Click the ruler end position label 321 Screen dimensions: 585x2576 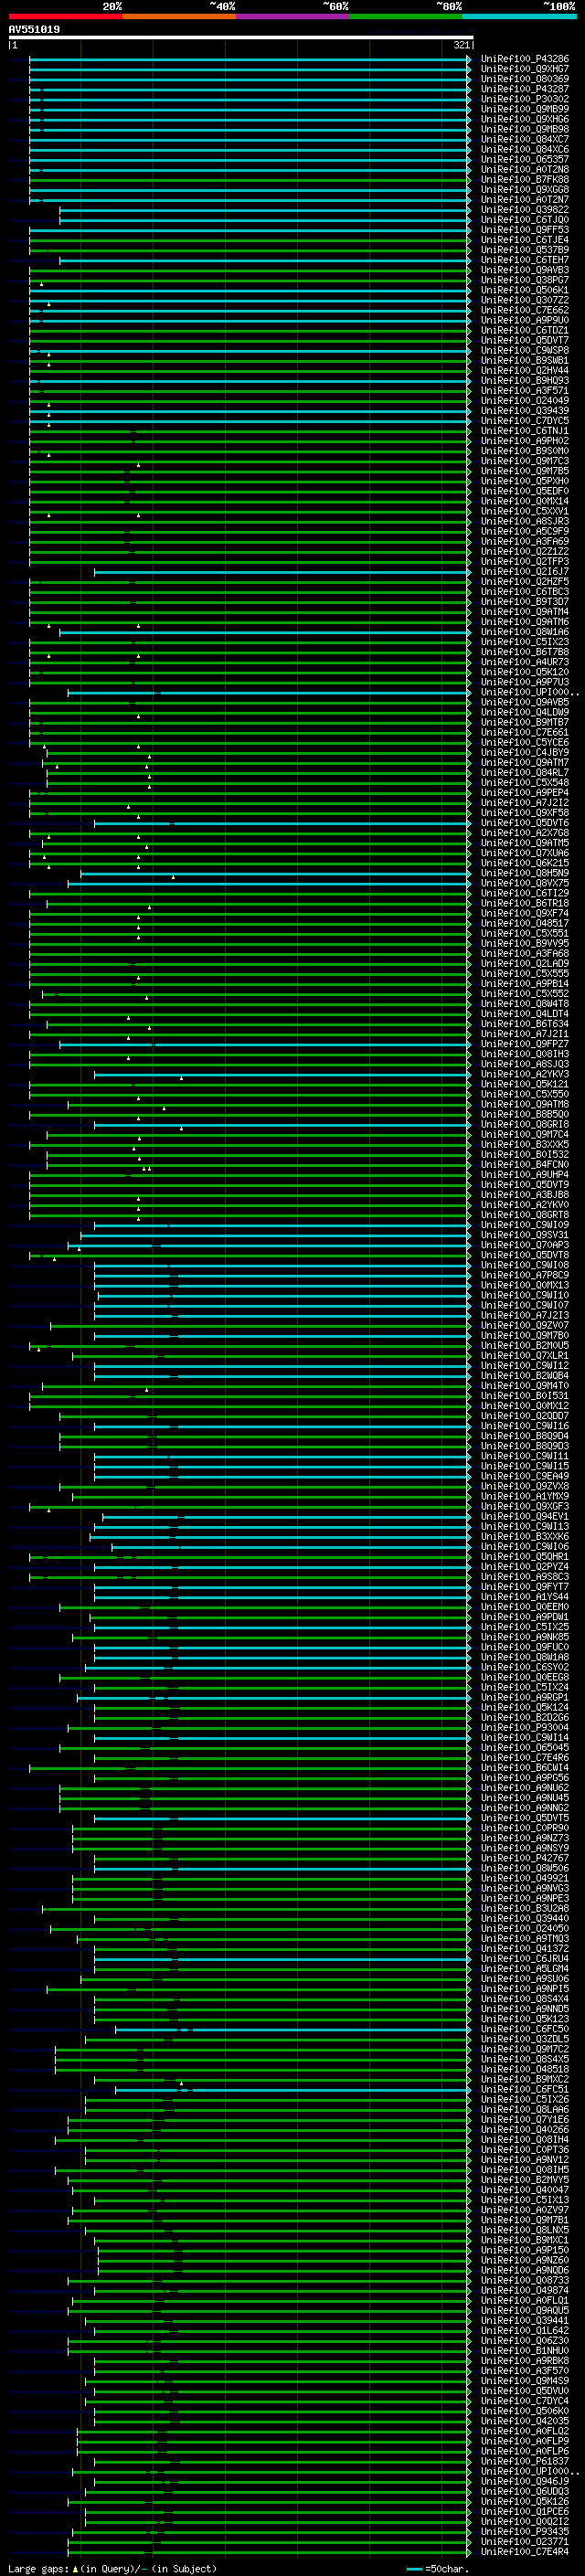[461, 45]
